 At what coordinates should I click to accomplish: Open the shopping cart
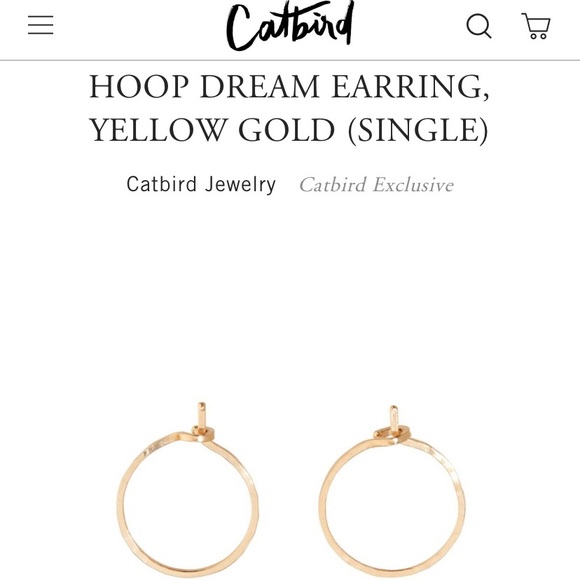click(536, 26)
